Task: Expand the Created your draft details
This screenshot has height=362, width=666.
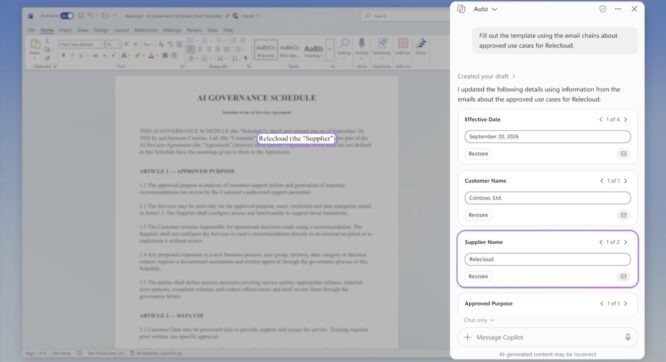Action: (x=486, y=76)
